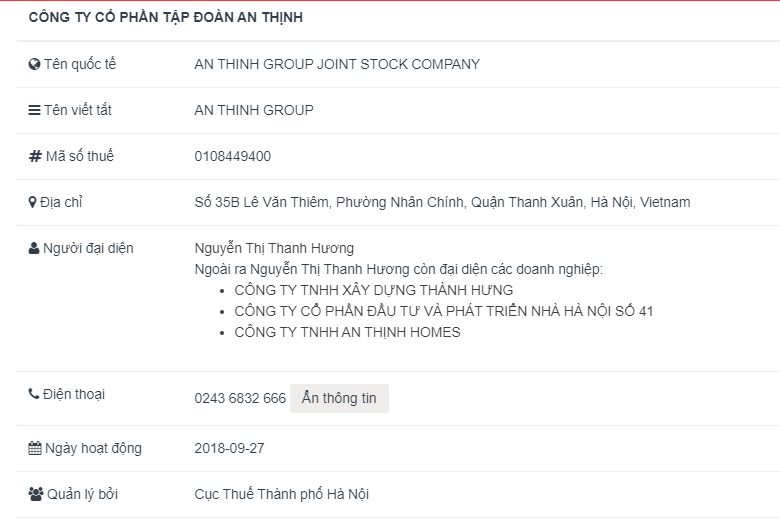The height and width of the screenshot is (526, 780).
Task: Click the activity date 2018-09-27
Action: (229, 448)
